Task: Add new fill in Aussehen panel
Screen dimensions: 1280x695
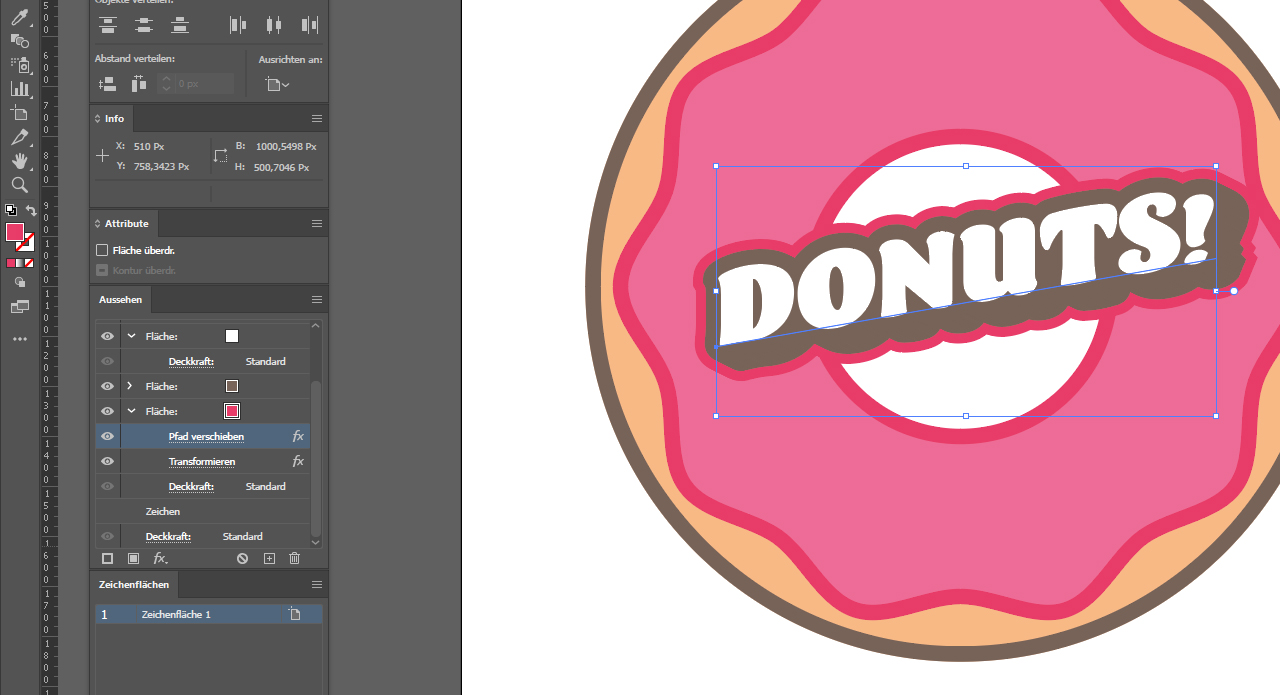Action: [133, 558]
